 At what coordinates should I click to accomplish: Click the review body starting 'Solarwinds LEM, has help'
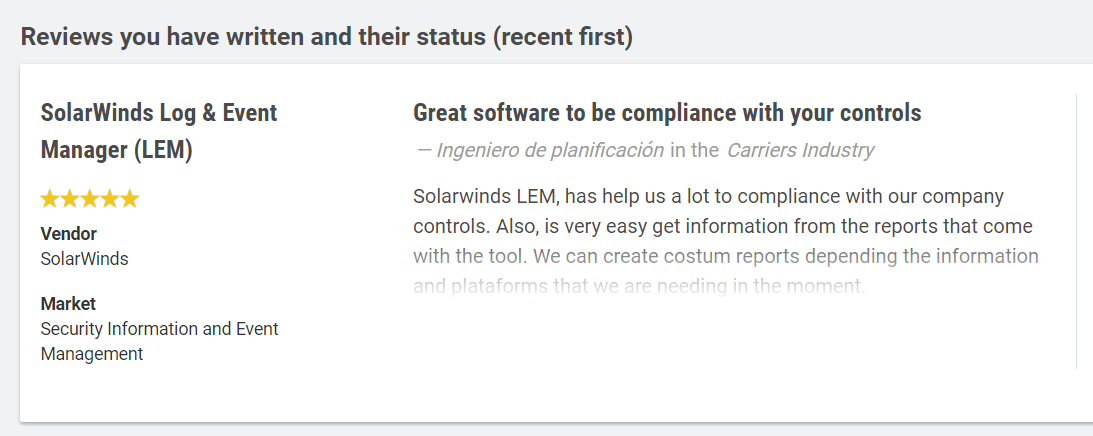[708, 196]
